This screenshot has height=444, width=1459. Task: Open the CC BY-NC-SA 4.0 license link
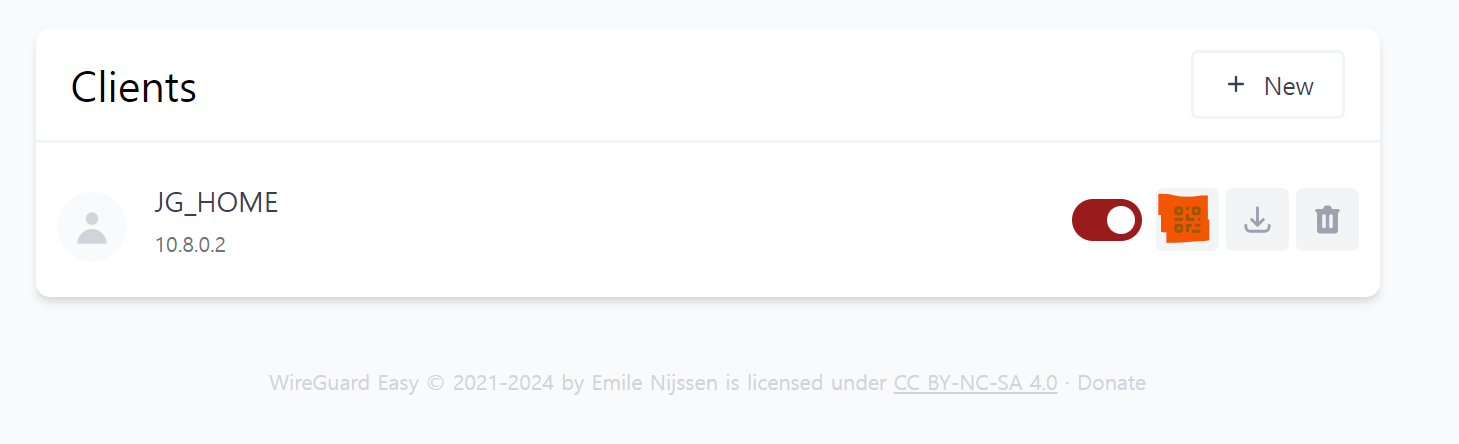(x=975, y=382)
